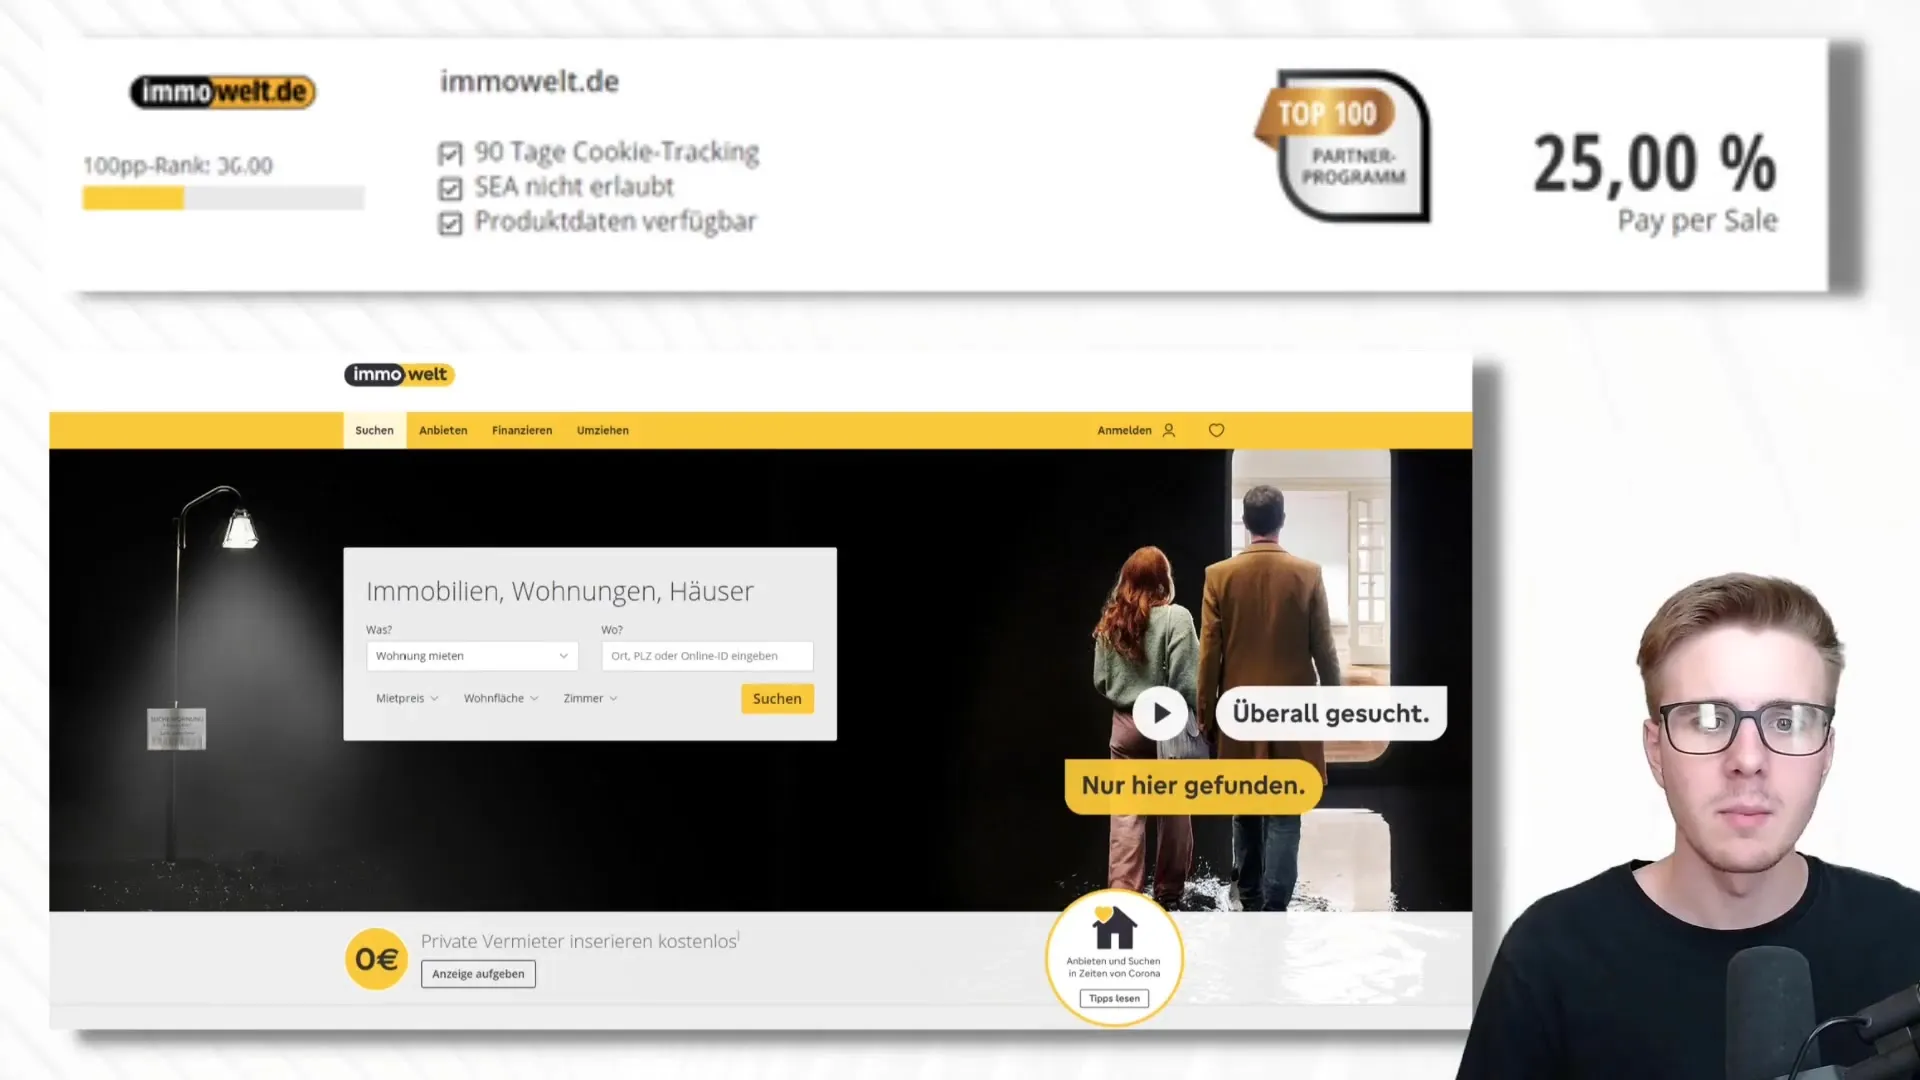The width and height of the screenshot is (1920, 1080).
Task: Click the 0€ yellow circle icon
Action: click(x=376, y=959)
